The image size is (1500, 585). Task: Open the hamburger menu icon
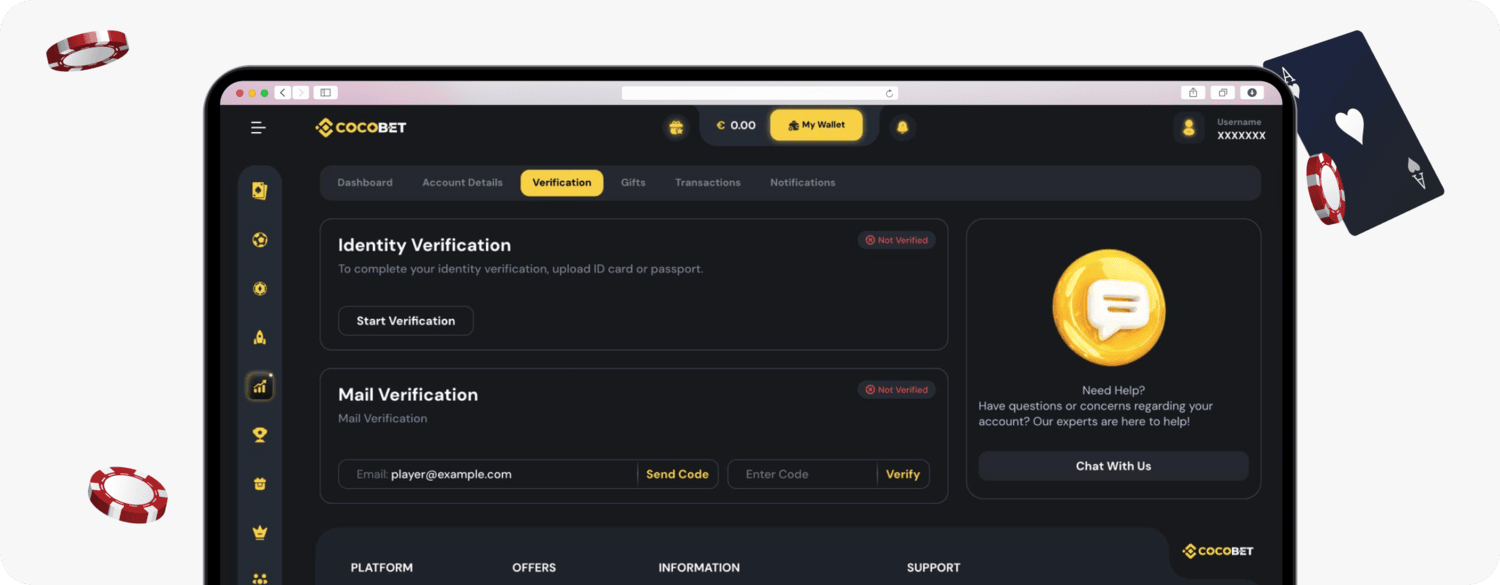(x=258, y=127)
